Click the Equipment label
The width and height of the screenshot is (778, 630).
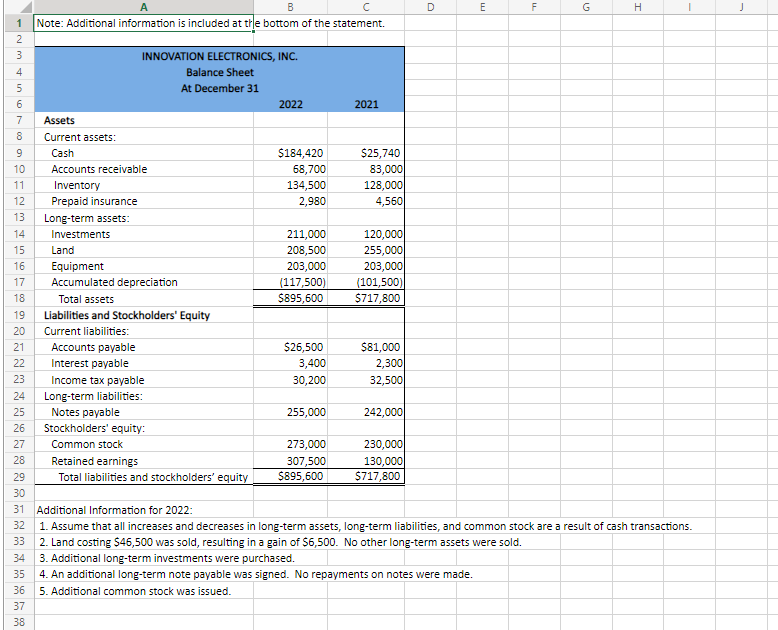(77, 266)
